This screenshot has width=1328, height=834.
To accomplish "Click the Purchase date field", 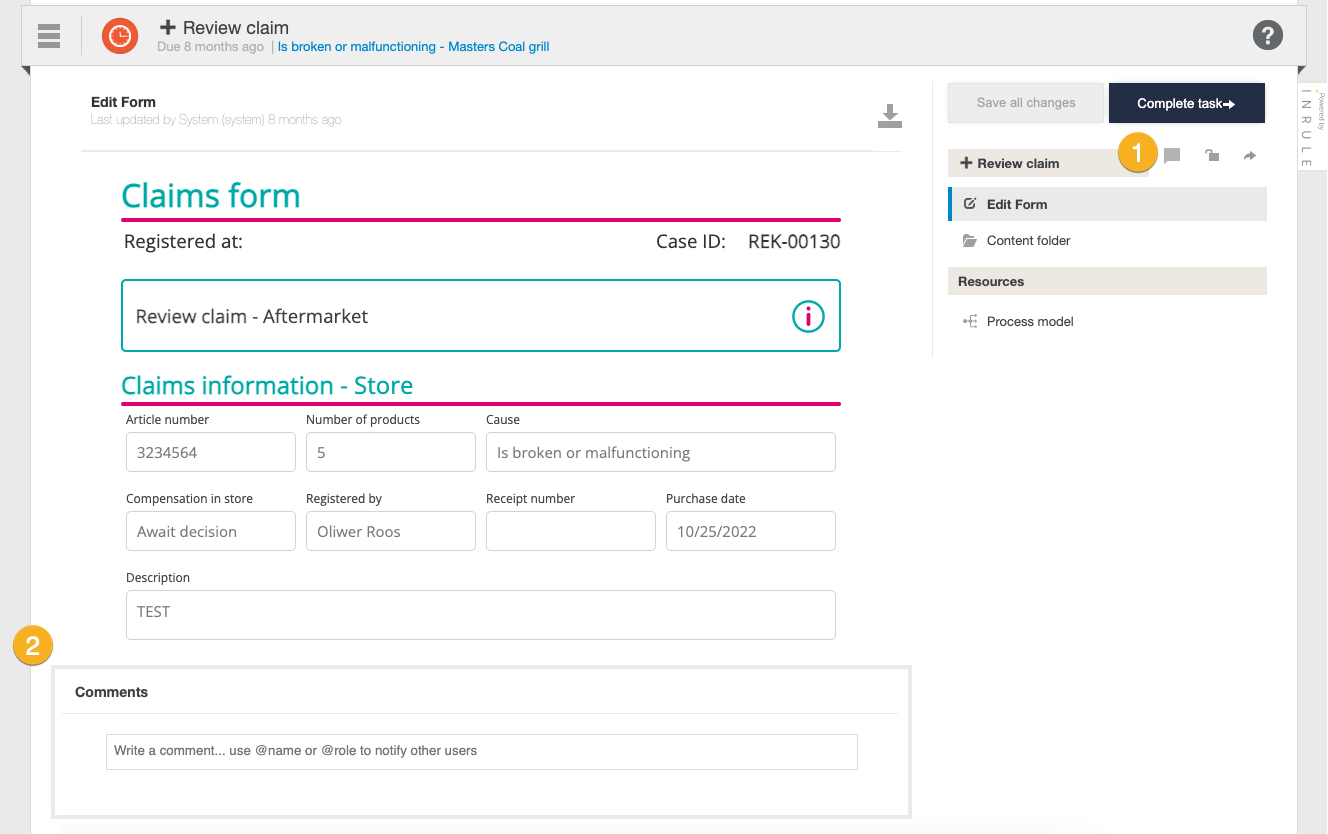I will [750, 530].
